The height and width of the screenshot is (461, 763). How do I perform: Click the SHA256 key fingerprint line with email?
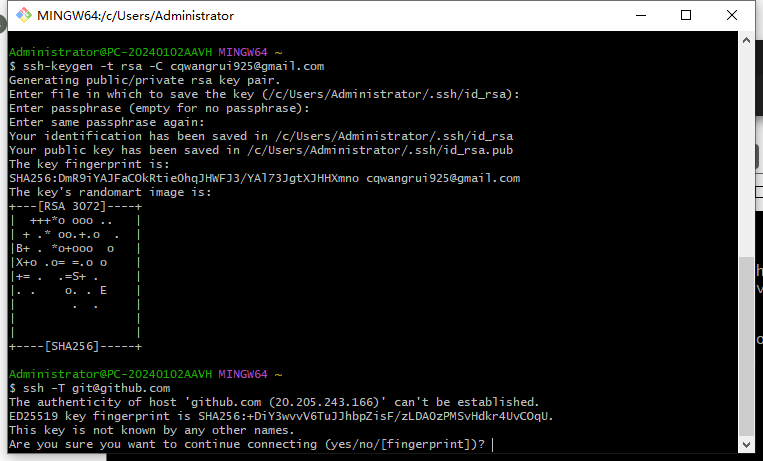(x=264, y=178)
